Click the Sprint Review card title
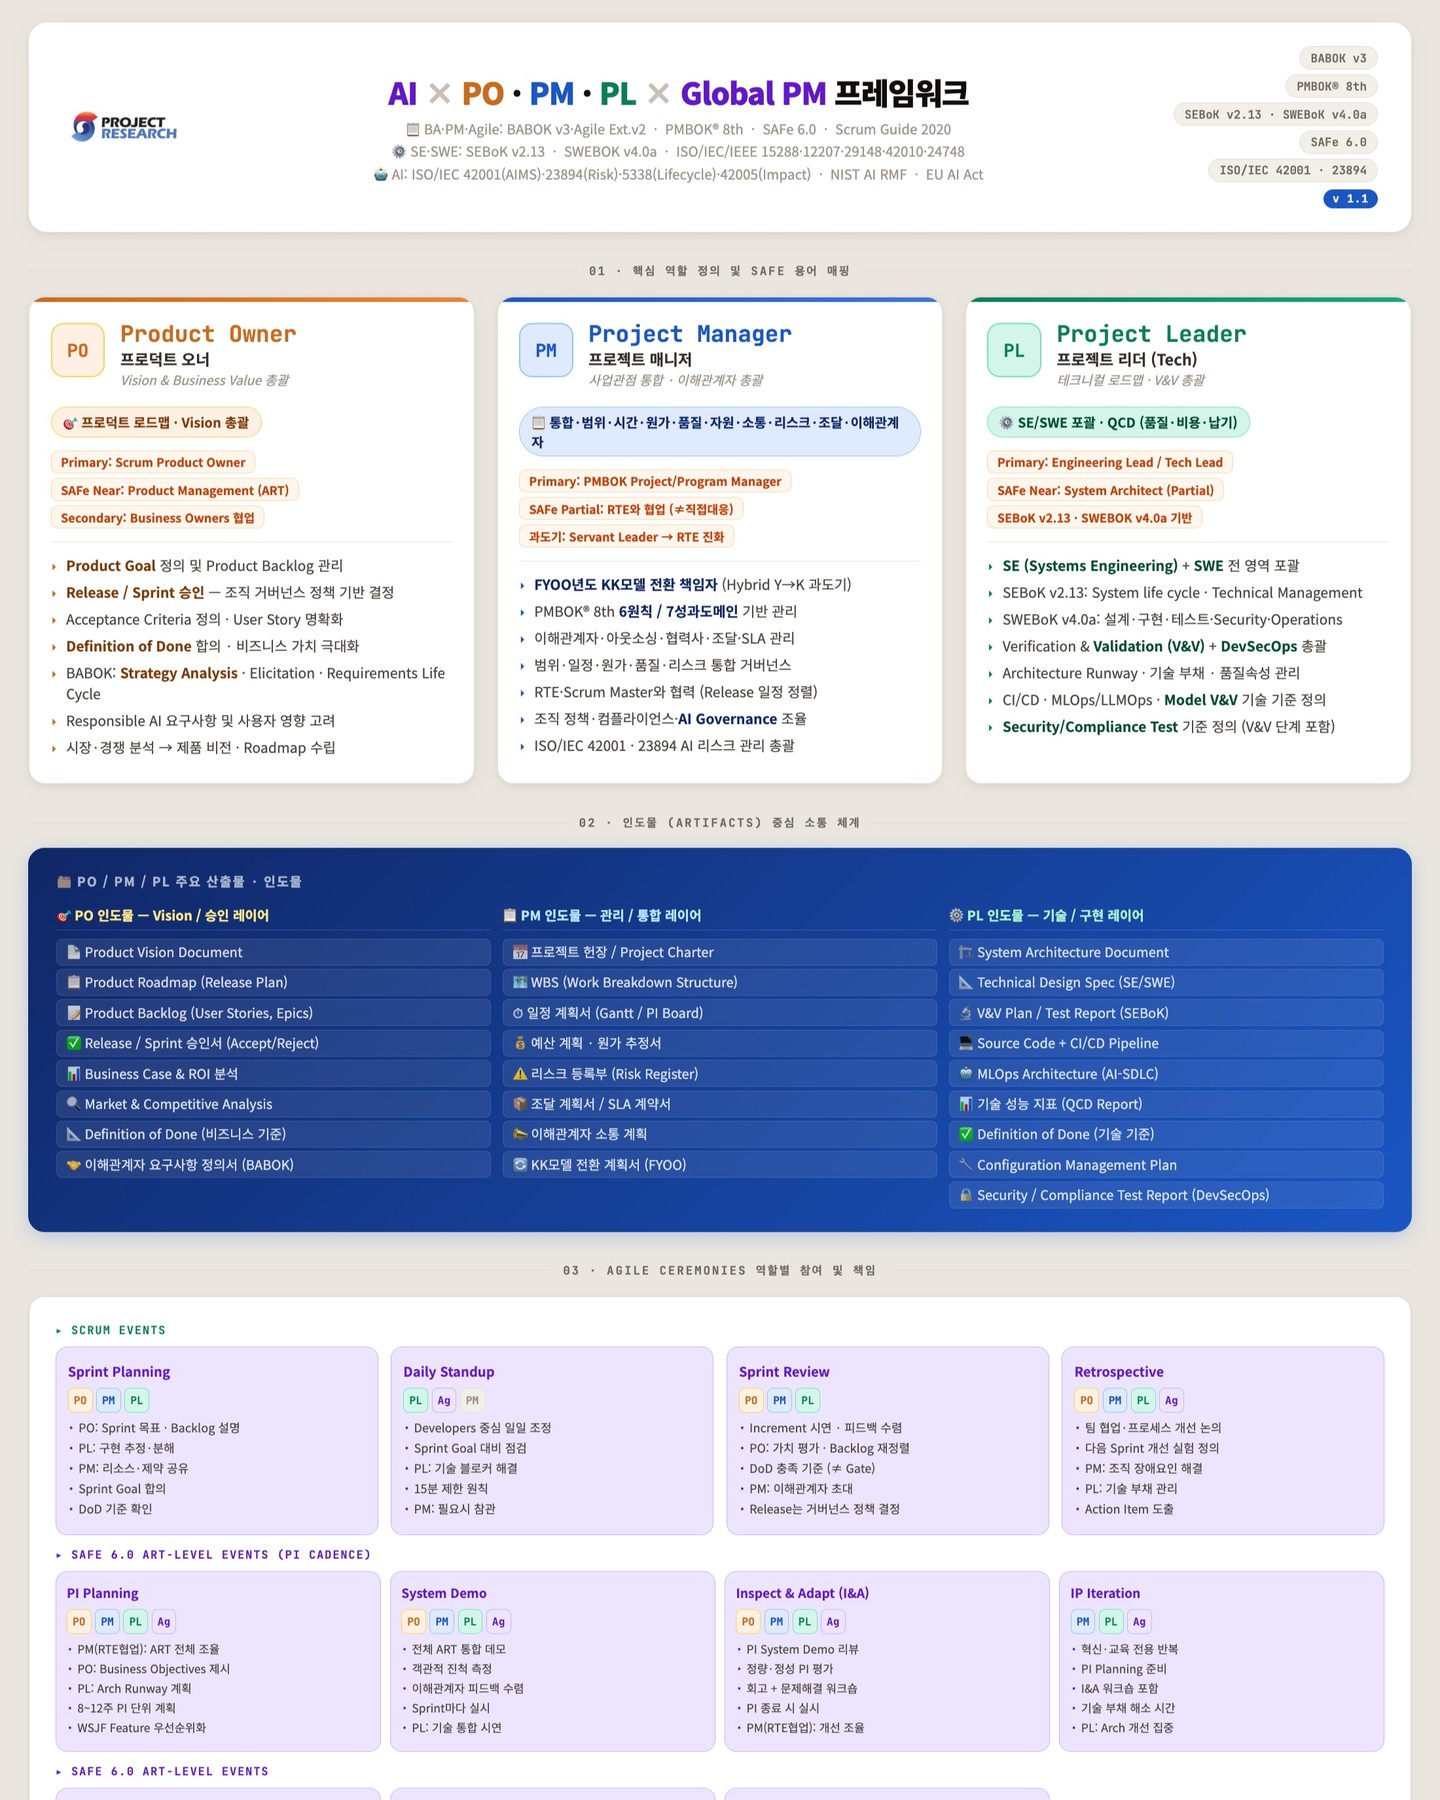Image resolution: width=1440 pixels, height=1800 pixels. [x=784, y=1372]
